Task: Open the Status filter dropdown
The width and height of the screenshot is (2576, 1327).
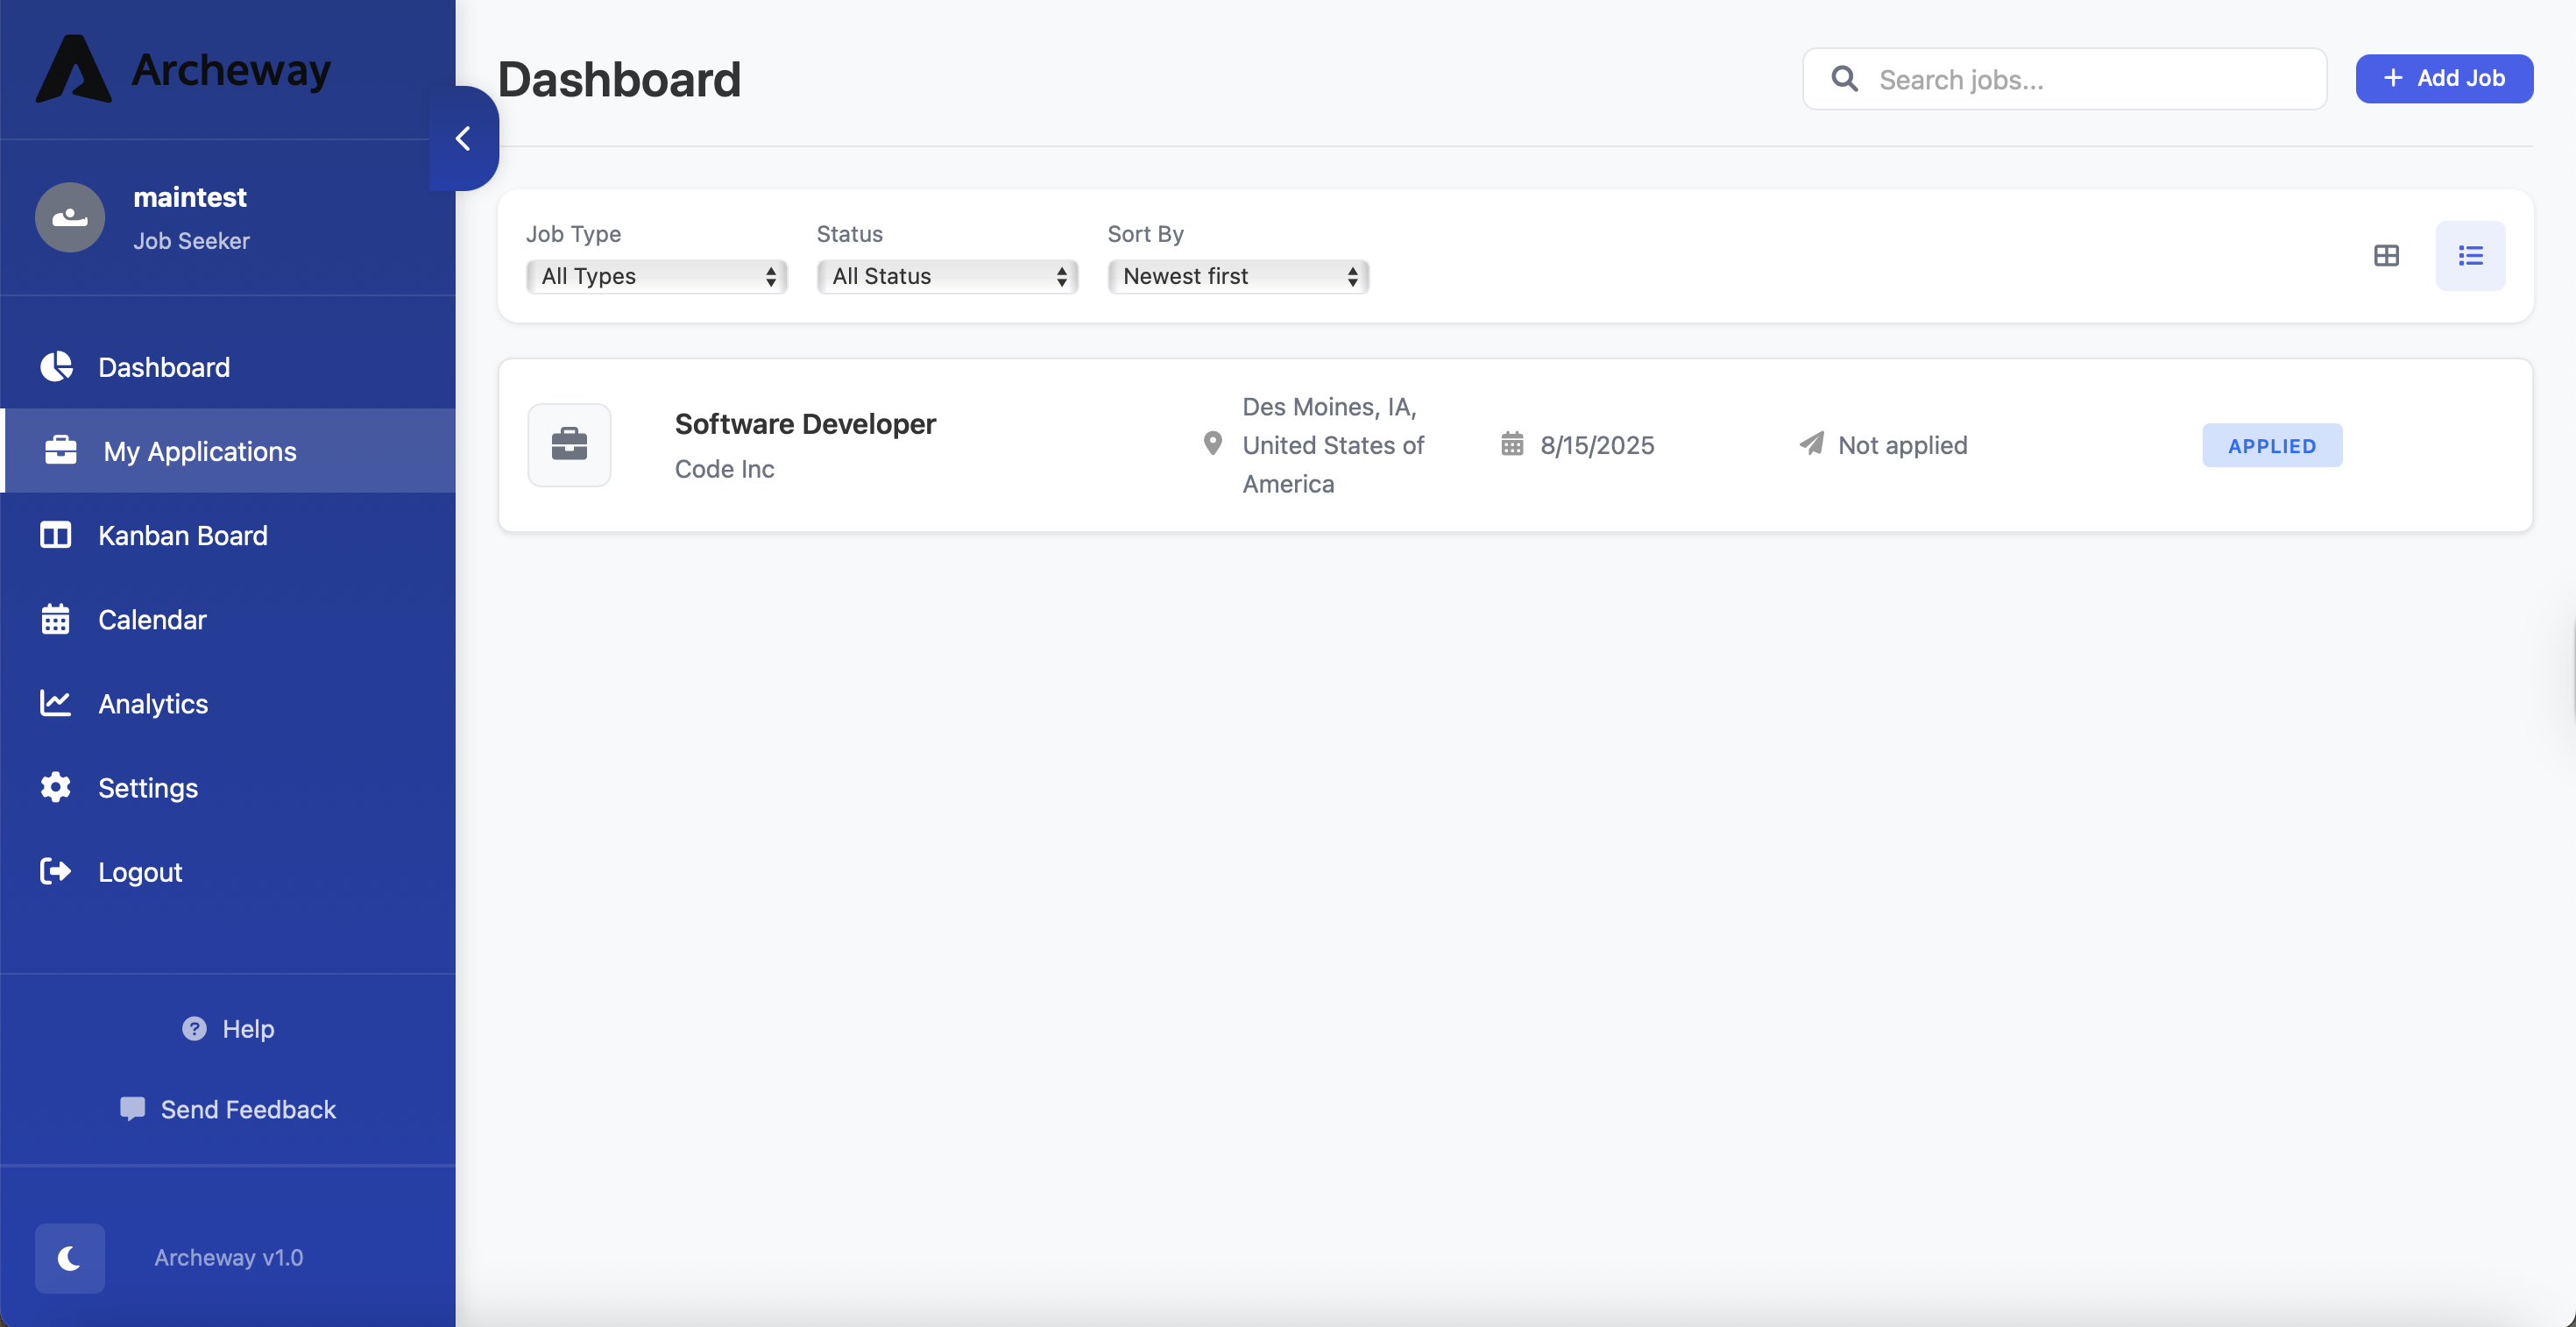Action: click(947, 276)
